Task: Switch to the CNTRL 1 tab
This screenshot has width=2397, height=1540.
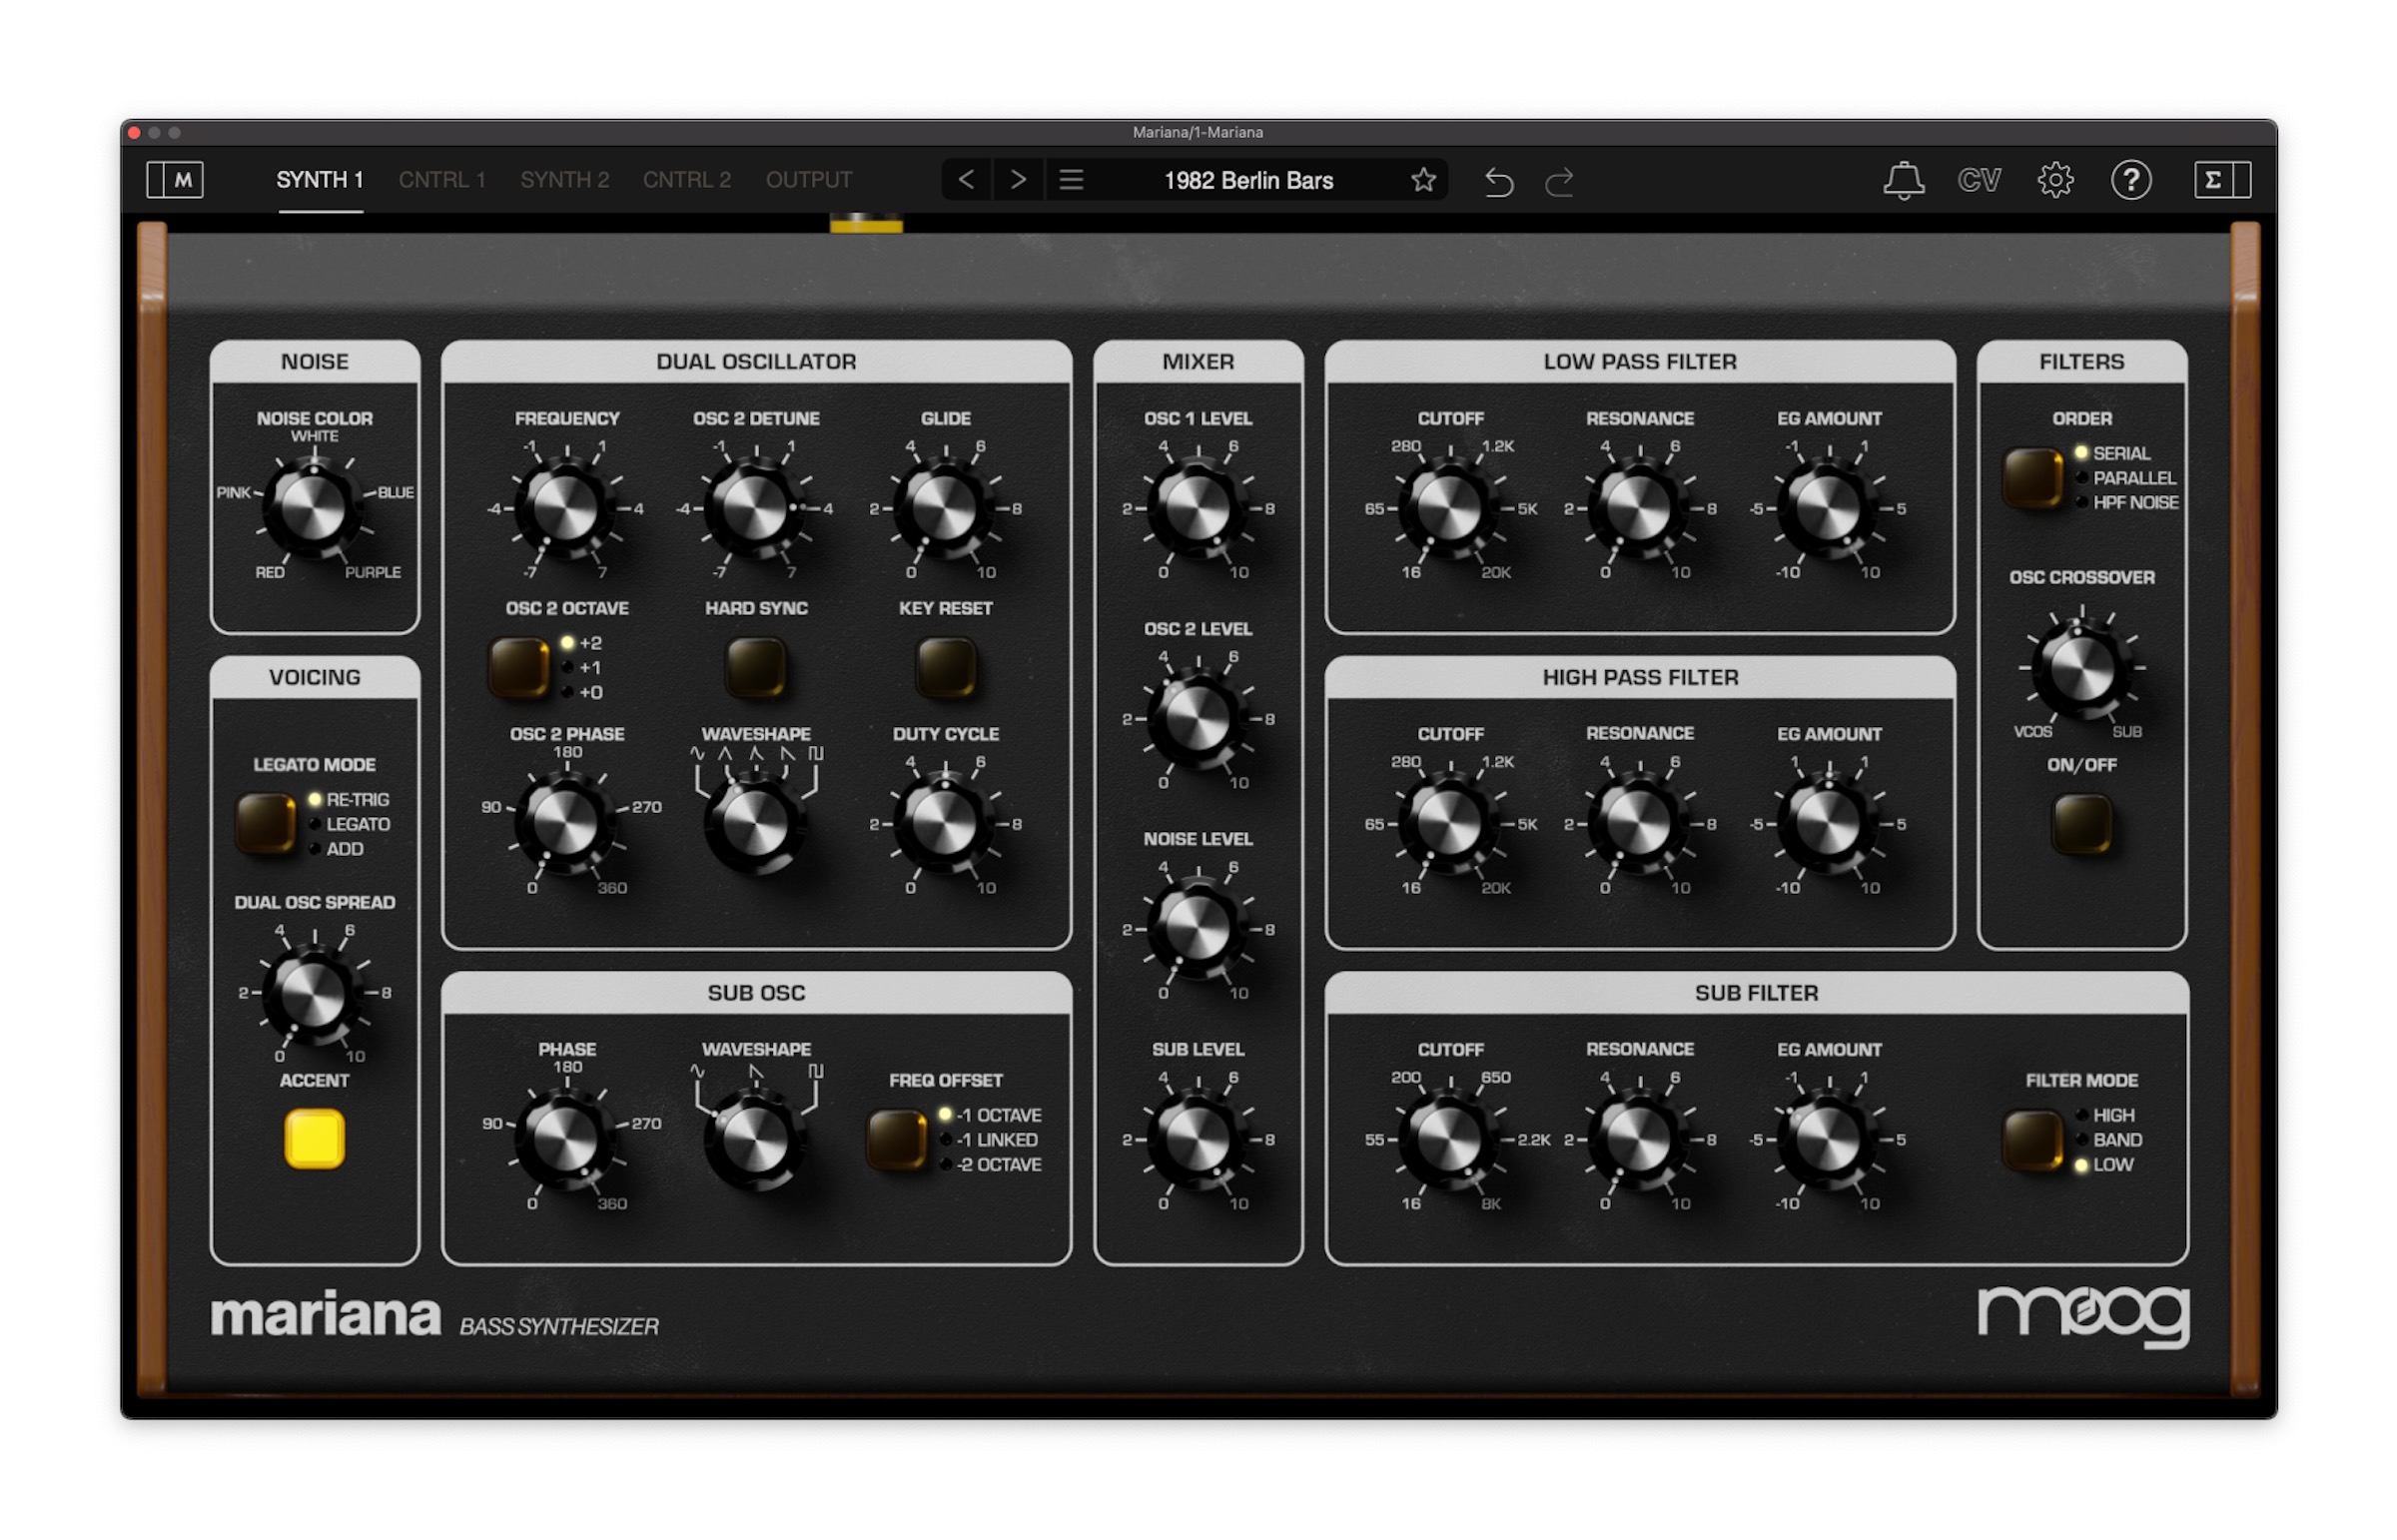Action: click(442, 180)
